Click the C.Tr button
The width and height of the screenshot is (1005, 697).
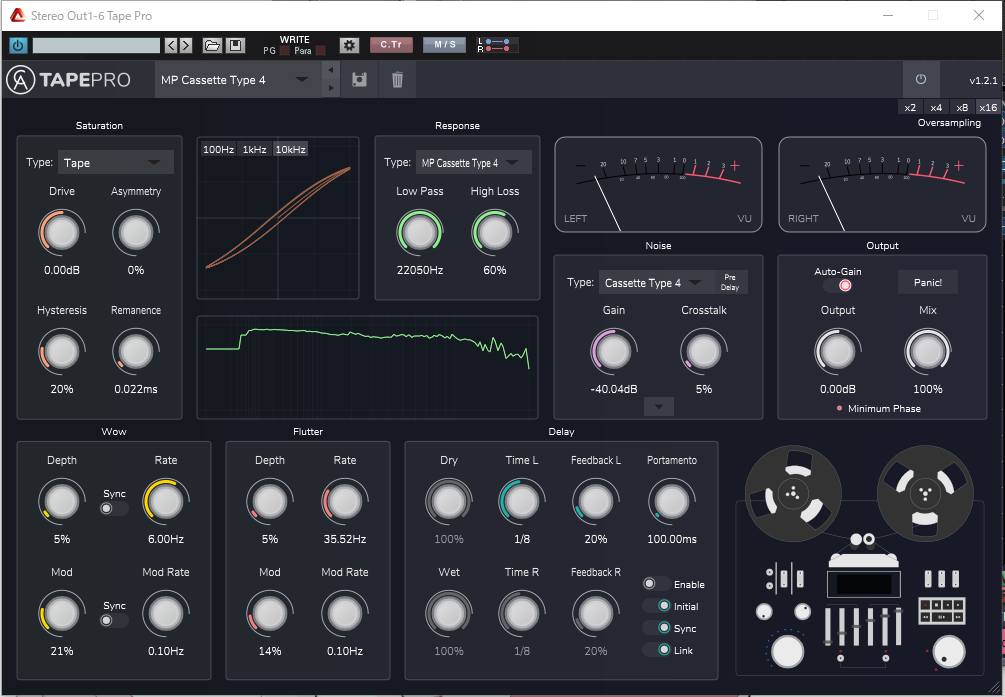pos(391,45)
